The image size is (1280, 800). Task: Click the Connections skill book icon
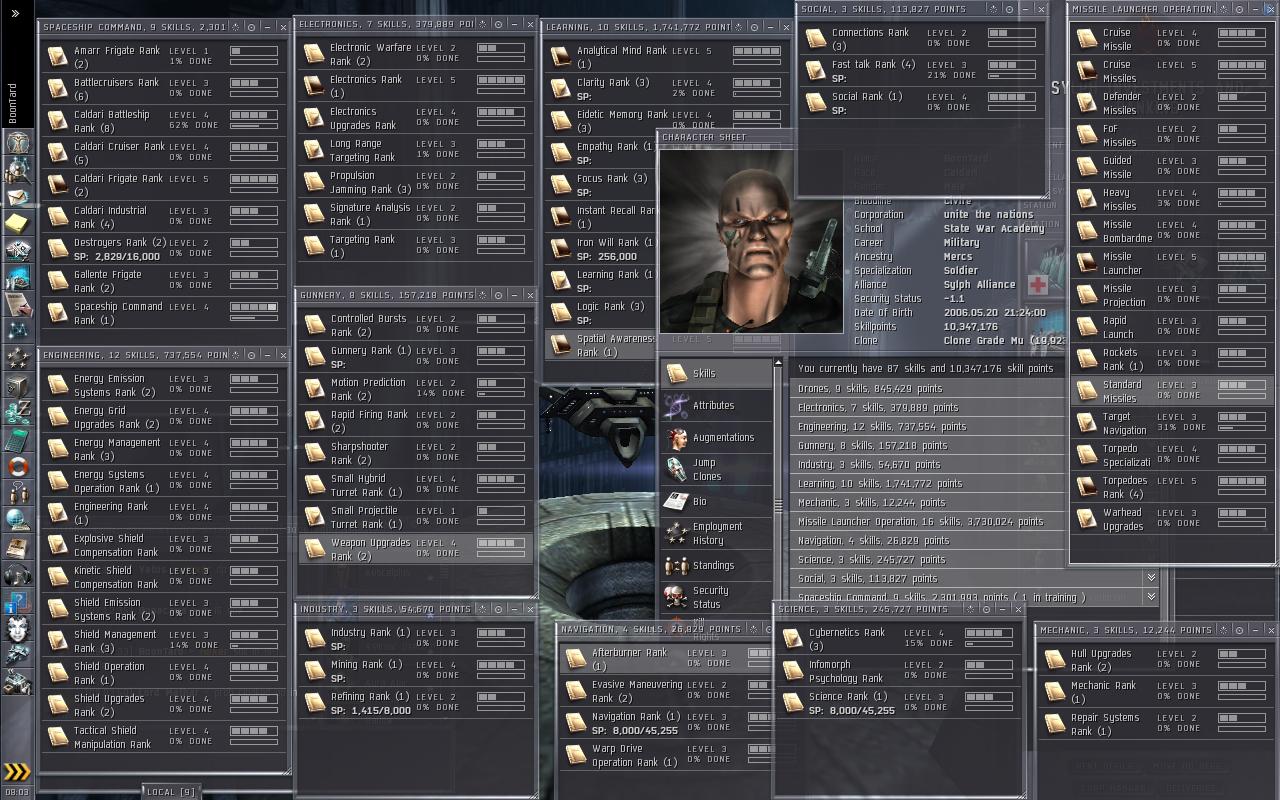tap(815, 39)
